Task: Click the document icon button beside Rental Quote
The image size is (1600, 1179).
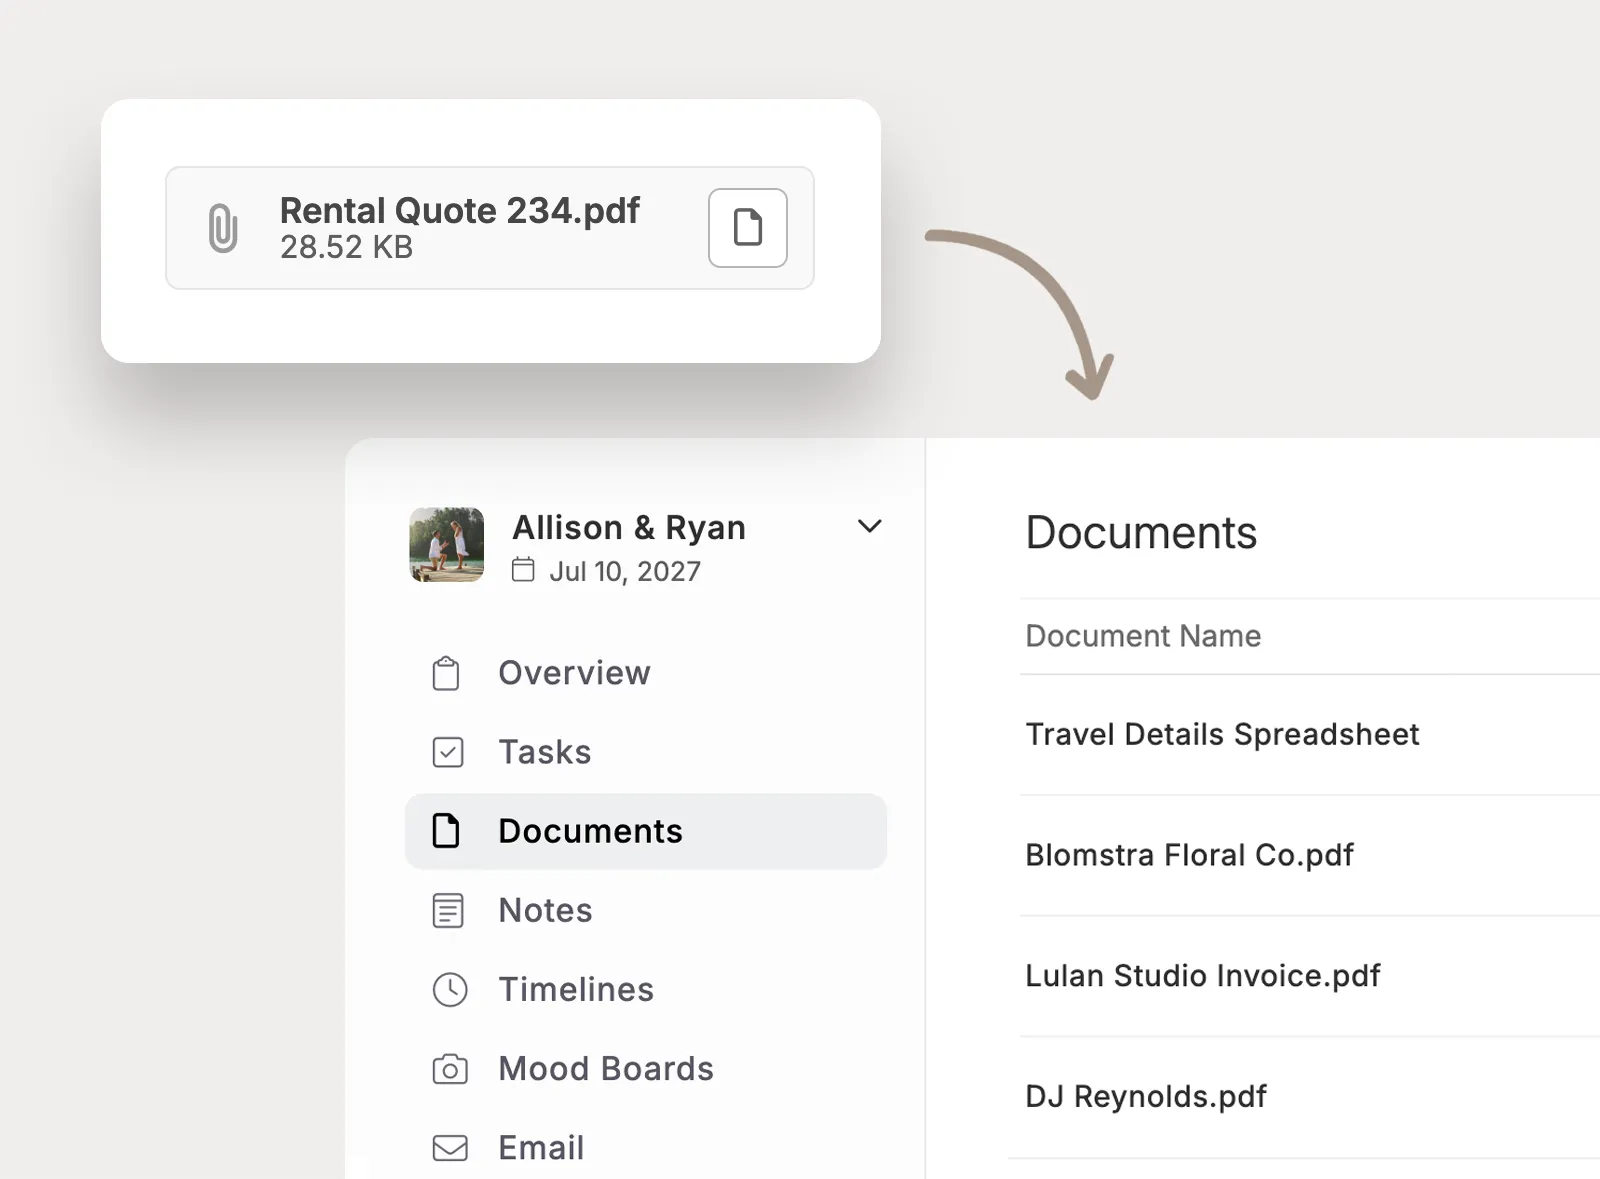Action: click(x=748, y=228)
